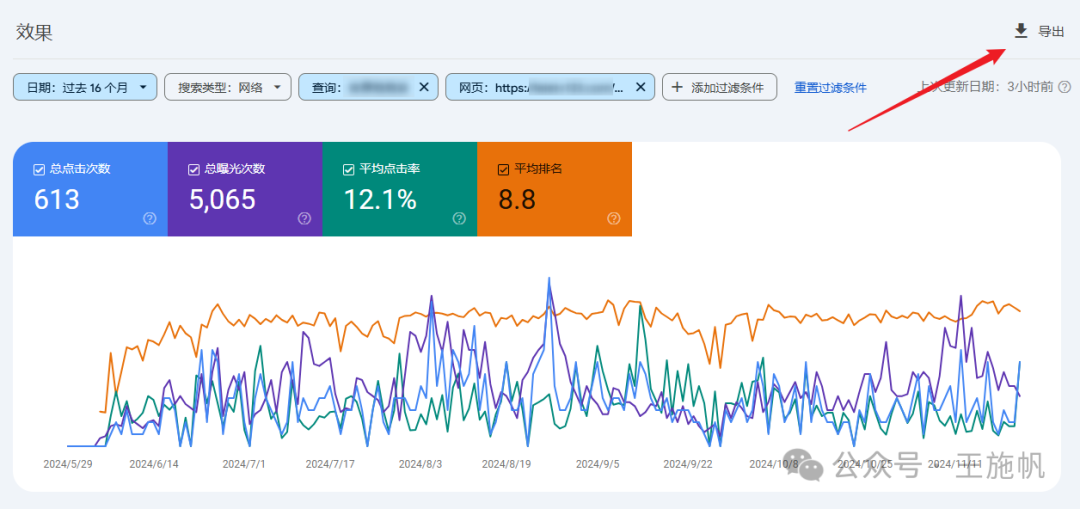Open the 日期: 过去 16 个月 filter
The width and height of the screenshot is (1080, 509).
pos(85,87)
